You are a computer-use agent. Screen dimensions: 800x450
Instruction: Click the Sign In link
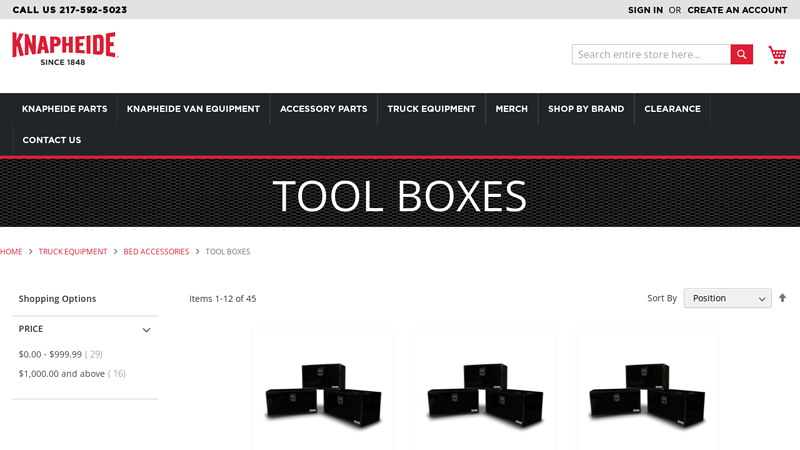(x=645, y=10)
